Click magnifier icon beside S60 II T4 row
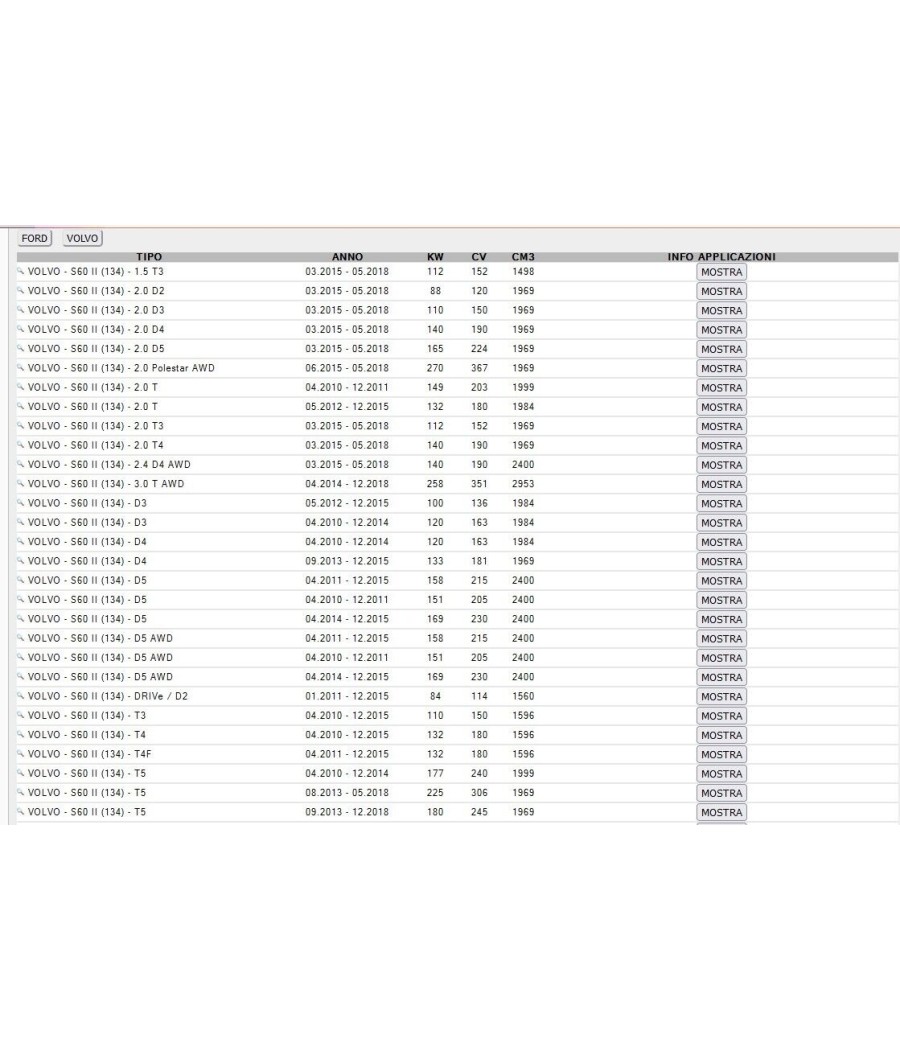Screen dimensions: 900x1050 21,734
